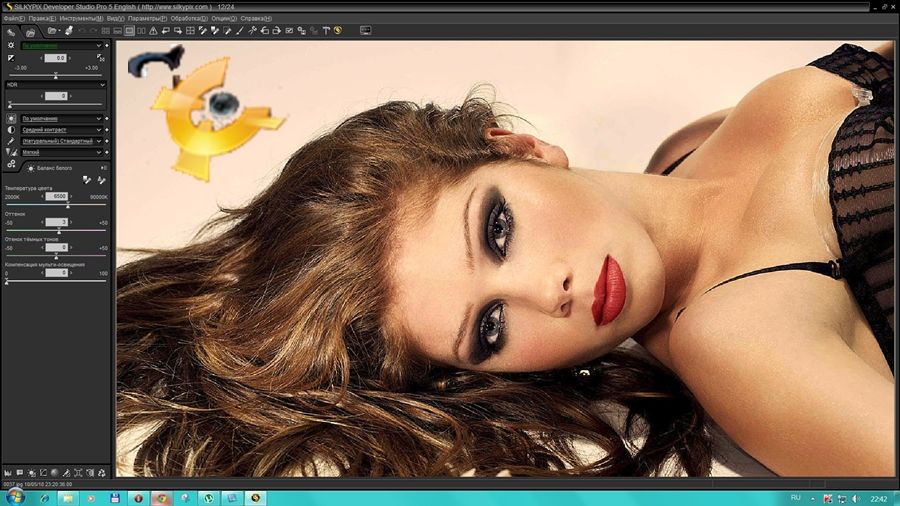Viewport: 900px width, 506px height.
Task: Open the 'По умолчанию' white balance dropdown
Action: [x=62, y=118]
